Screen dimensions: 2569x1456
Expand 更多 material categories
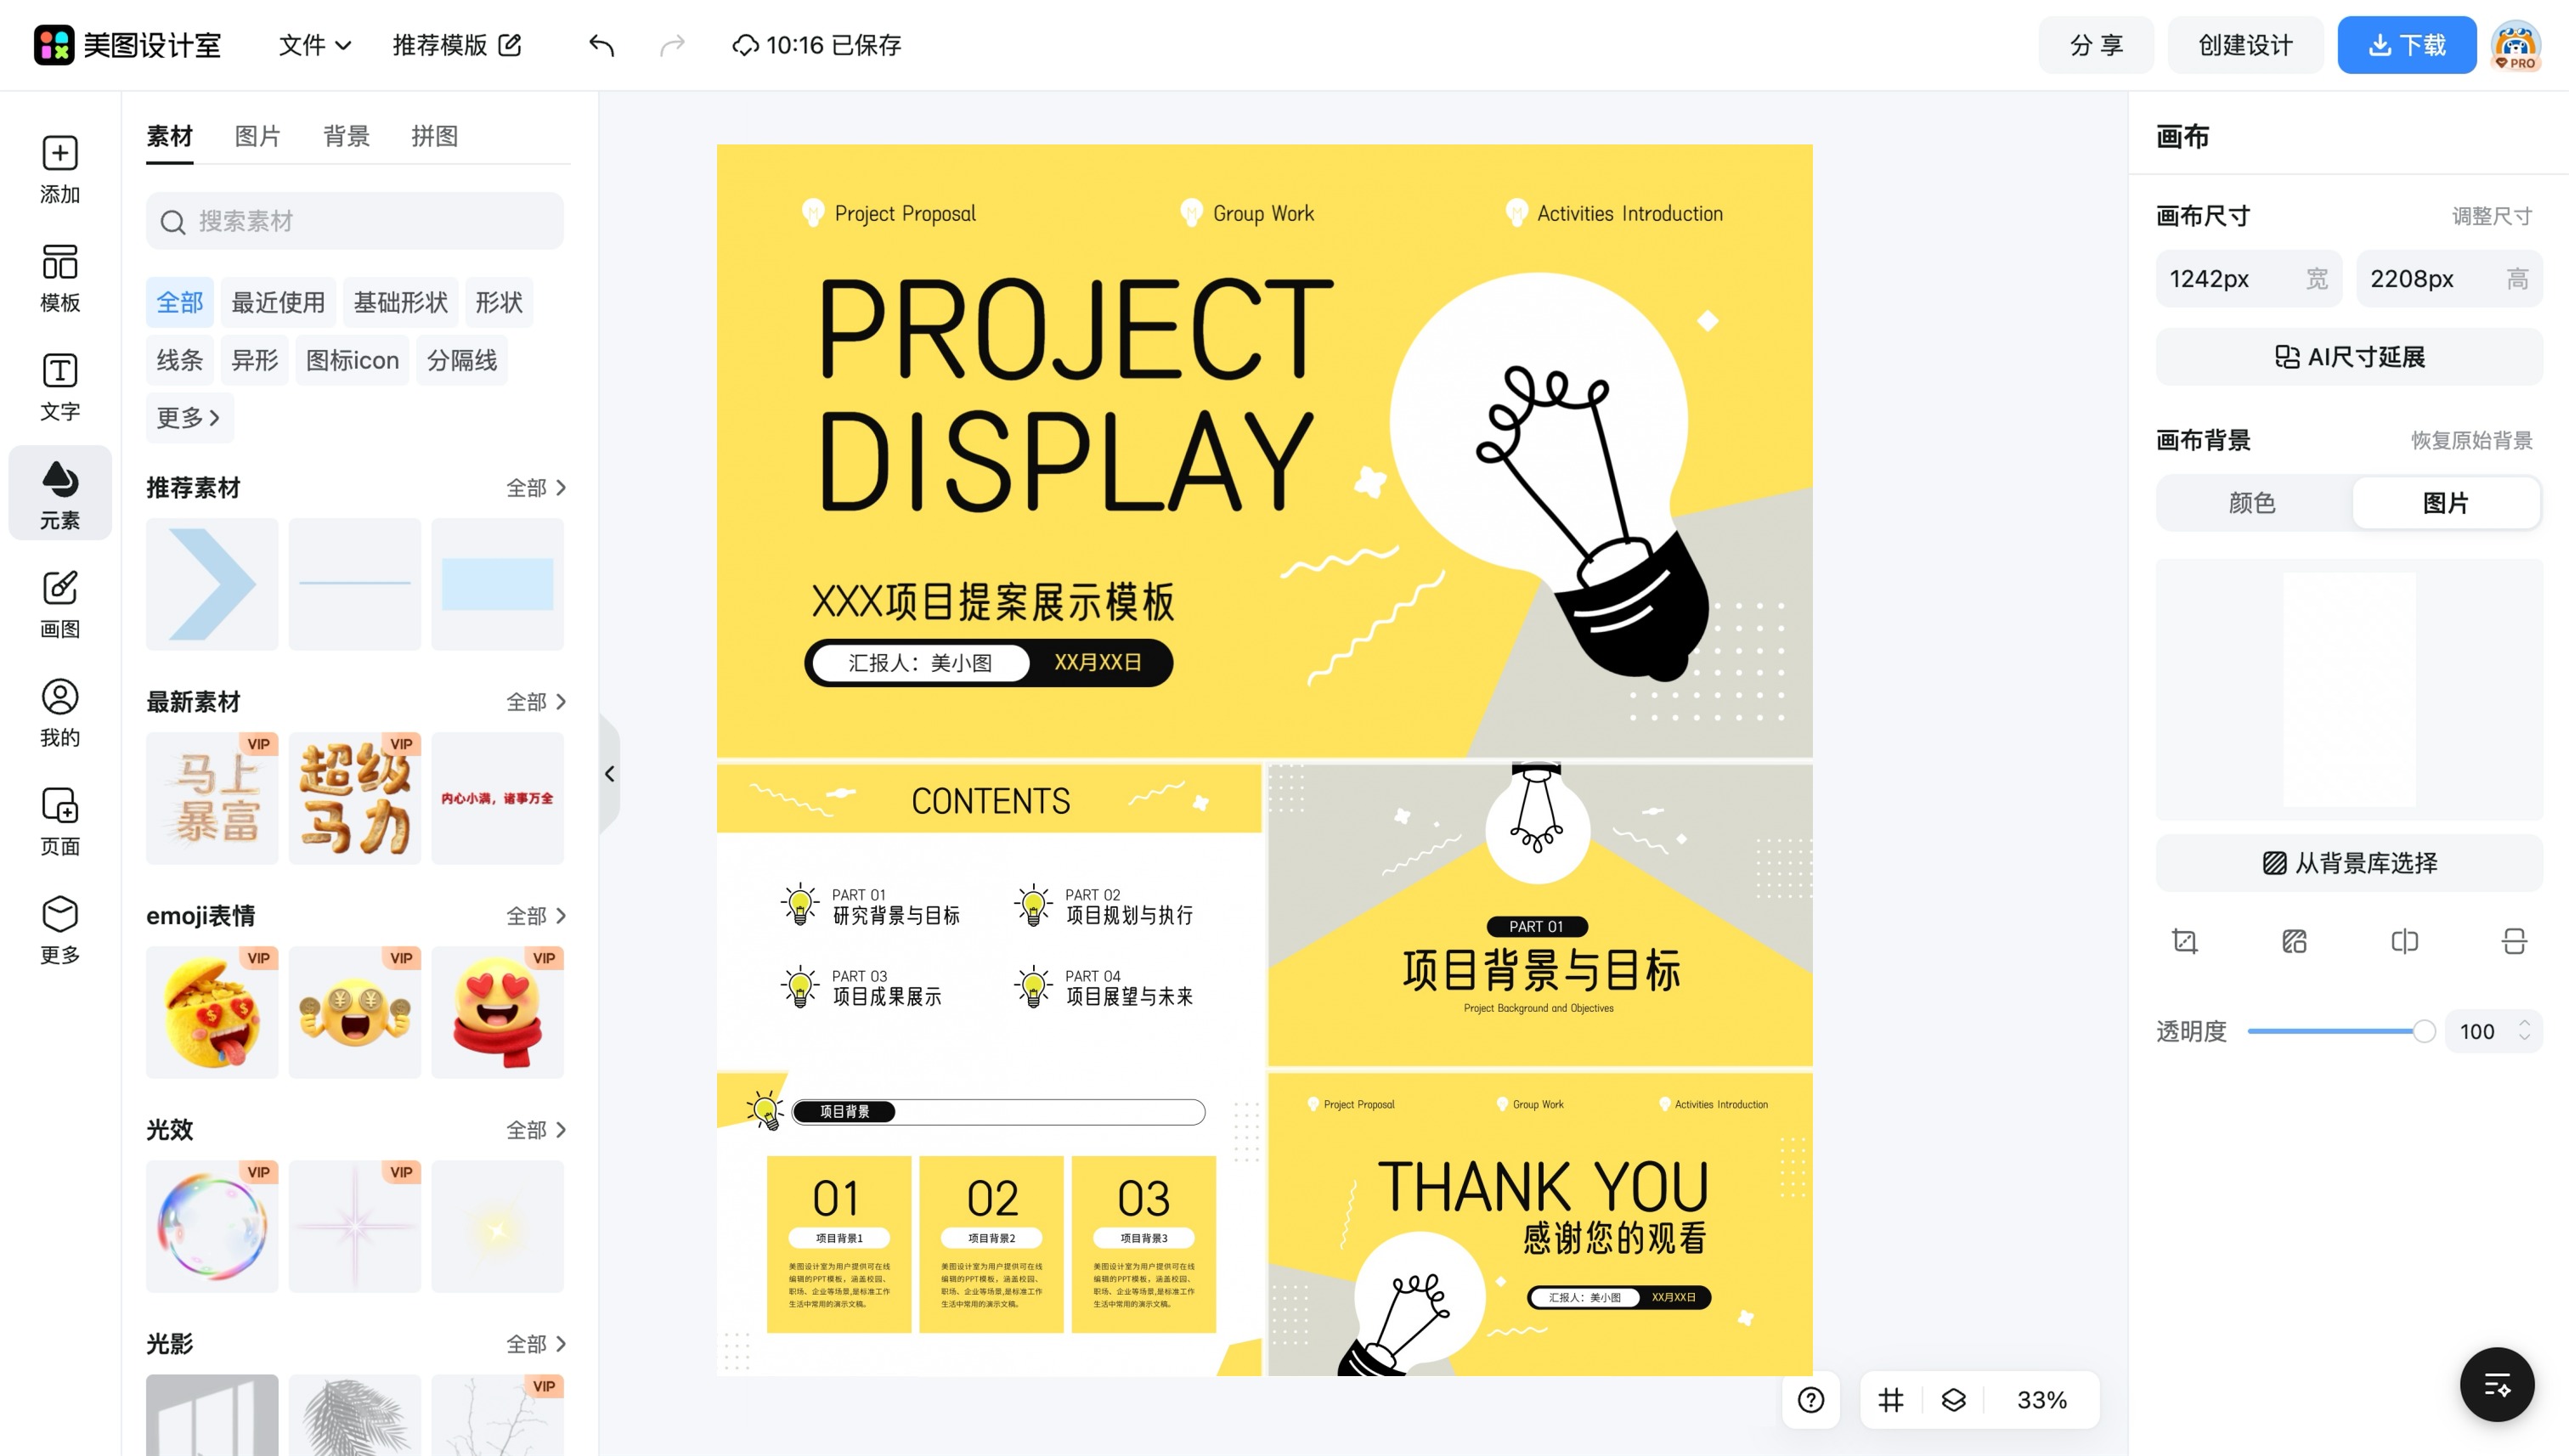[189, 417]
